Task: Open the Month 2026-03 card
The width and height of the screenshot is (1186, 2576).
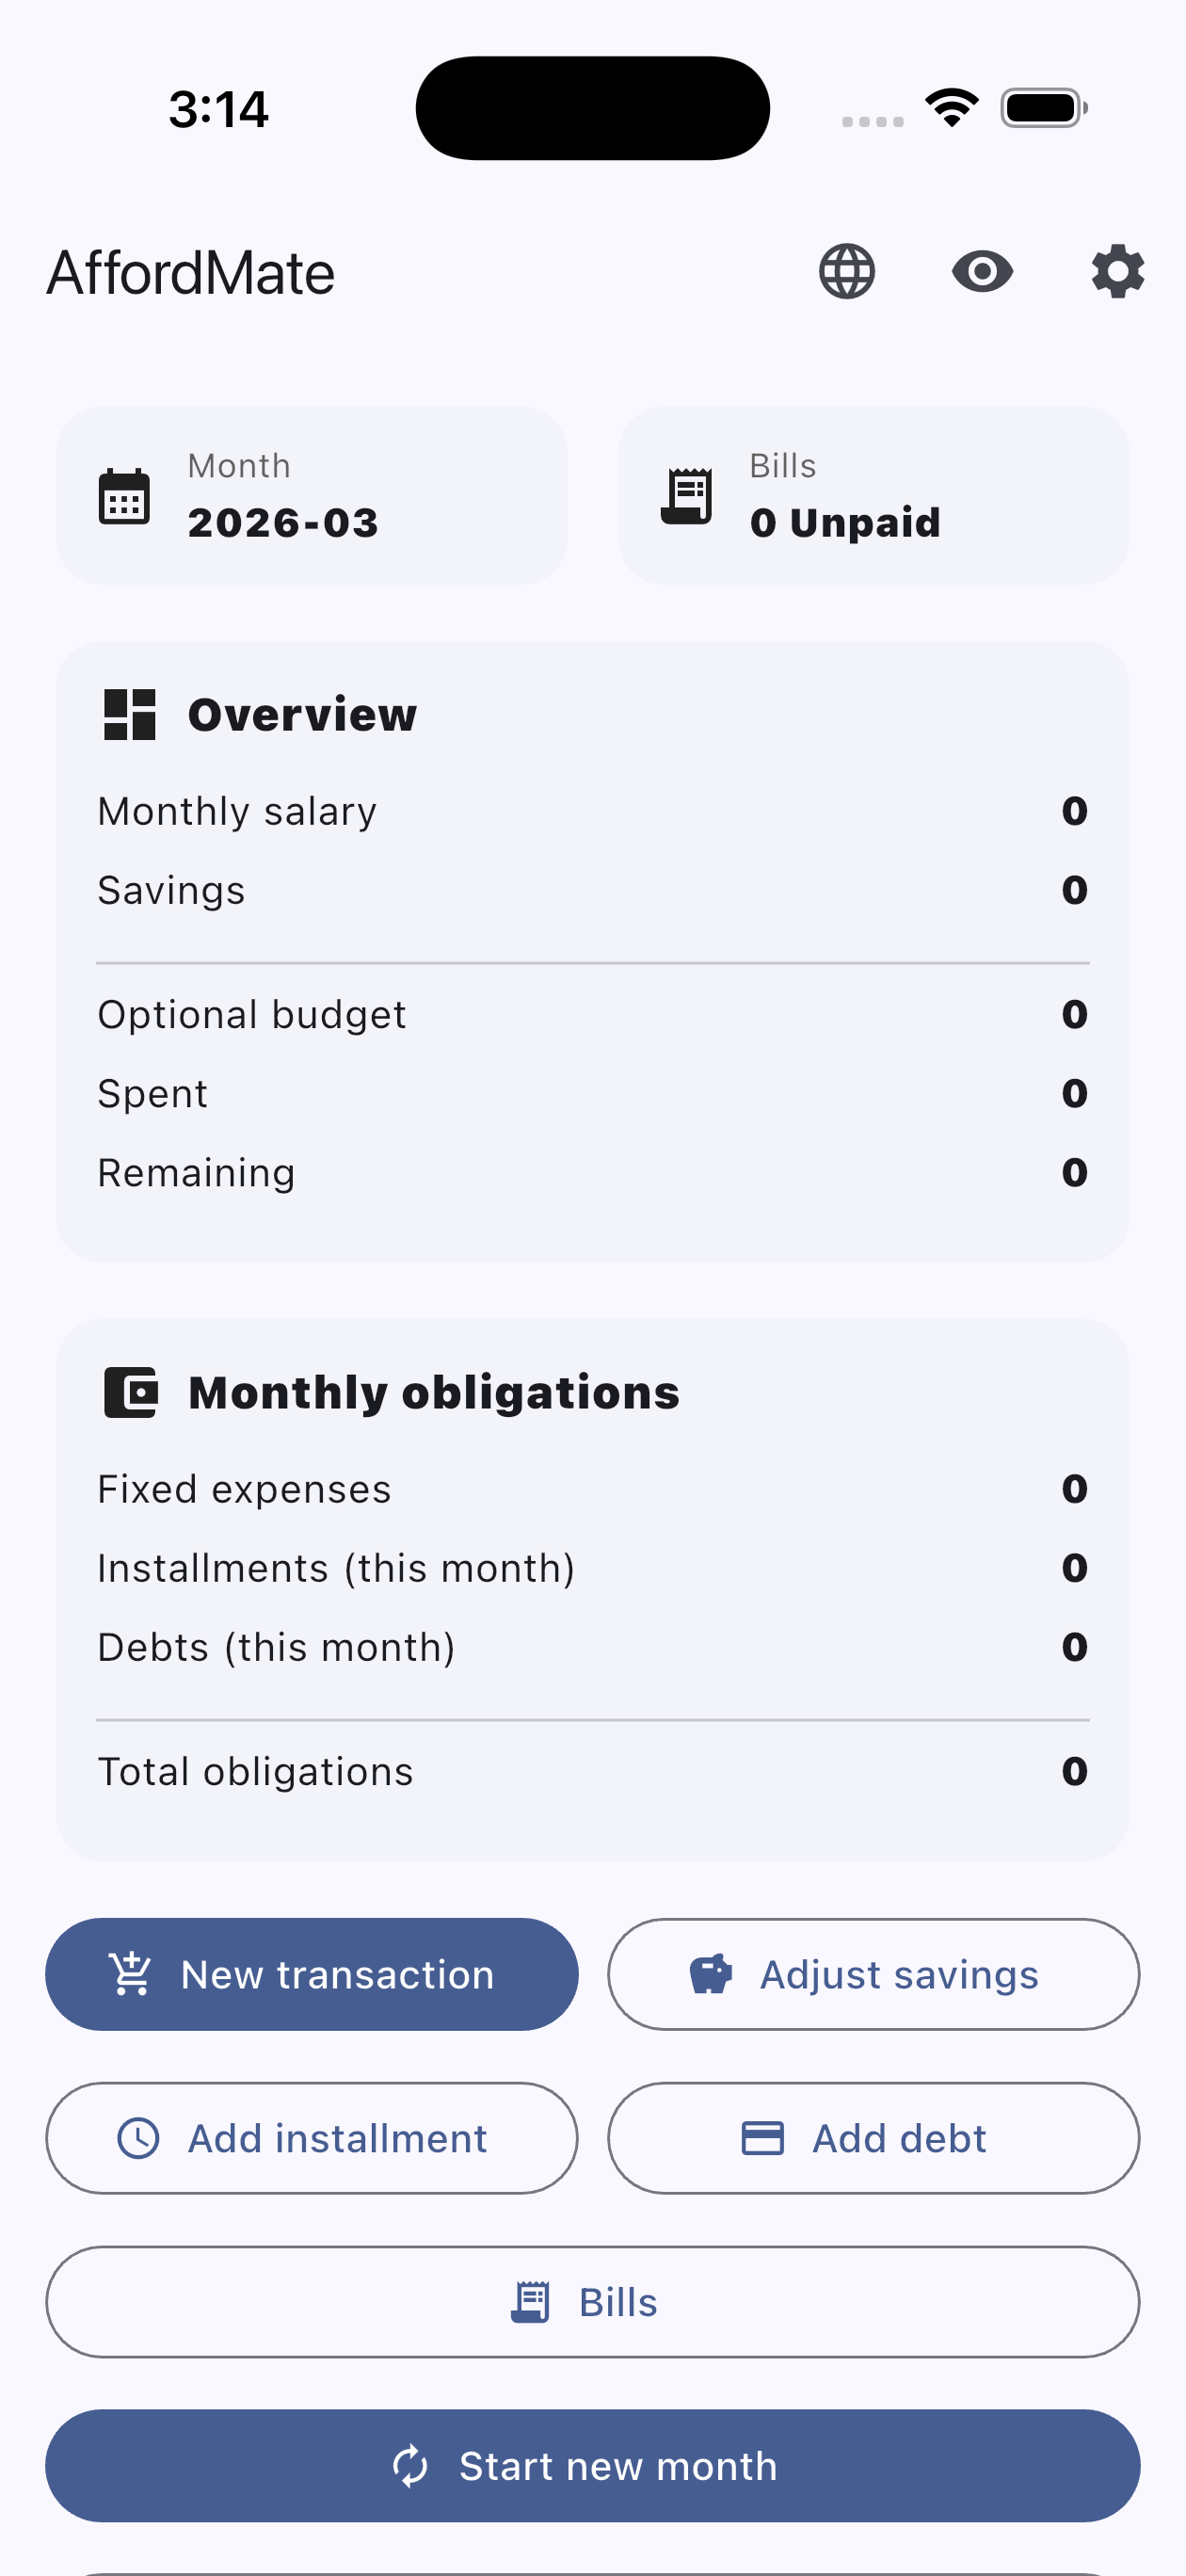Action: pos(312,496)
